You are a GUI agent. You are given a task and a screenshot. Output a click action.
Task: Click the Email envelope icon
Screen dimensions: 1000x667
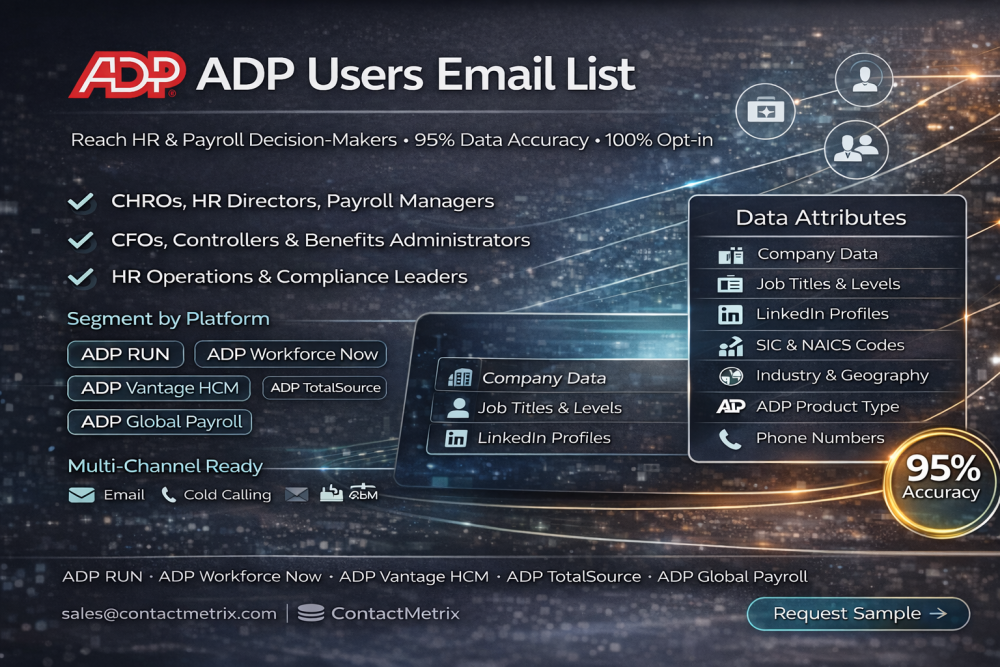(x=82, y=495)
